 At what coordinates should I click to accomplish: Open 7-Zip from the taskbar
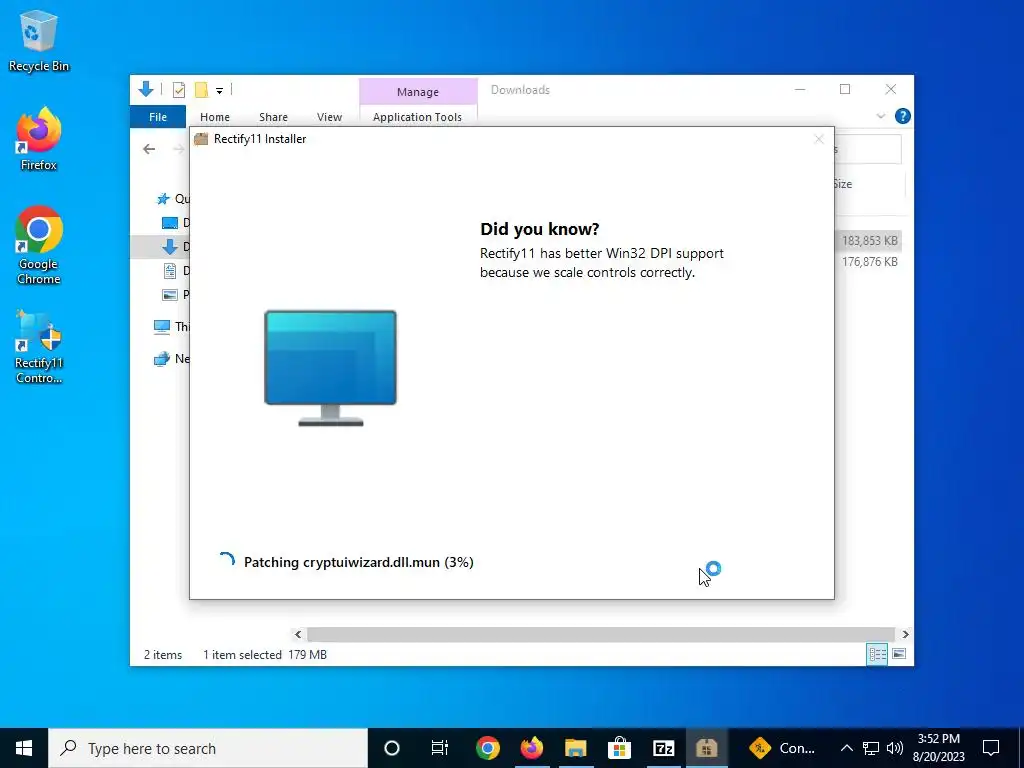click(x=663, y=748)
